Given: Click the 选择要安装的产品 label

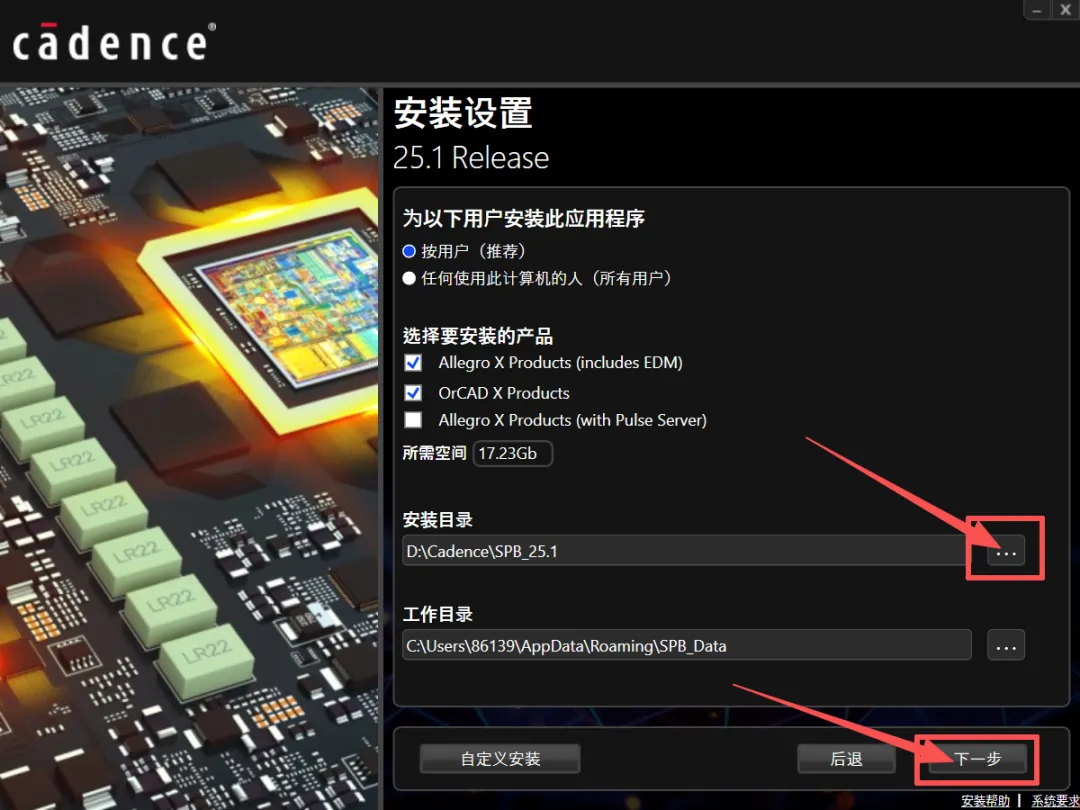Looking at the screenshot, I should click(x=477, y=336).
